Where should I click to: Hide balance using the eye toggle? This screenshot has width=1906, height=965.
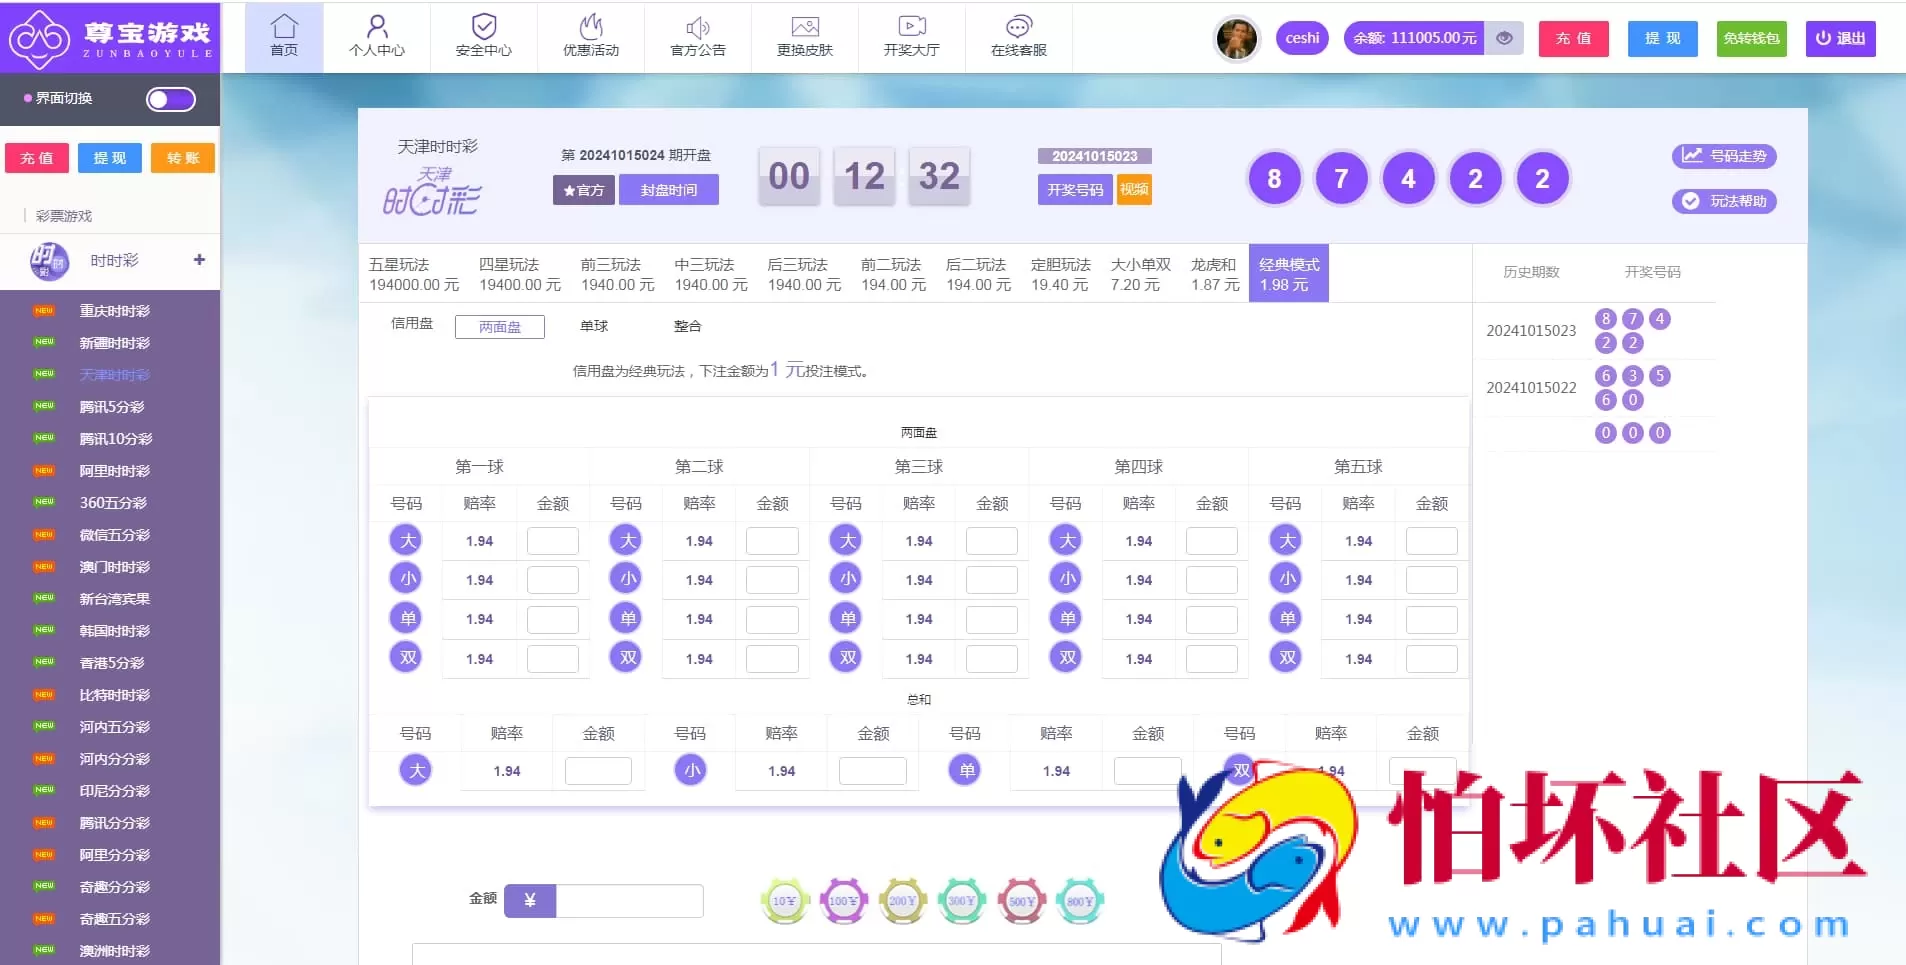coord(1503,38)
